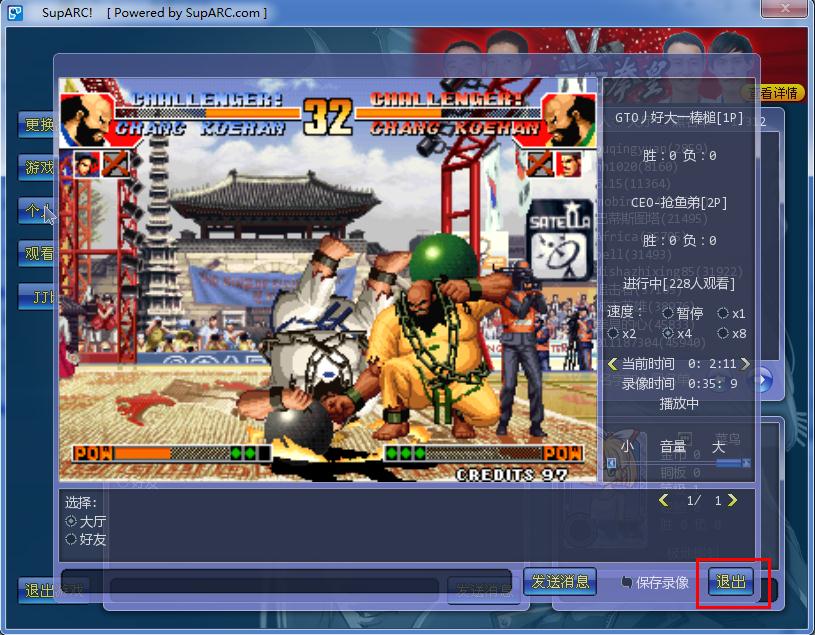Go to the previous page using the arrow before 1/ 1

(664, 500)
